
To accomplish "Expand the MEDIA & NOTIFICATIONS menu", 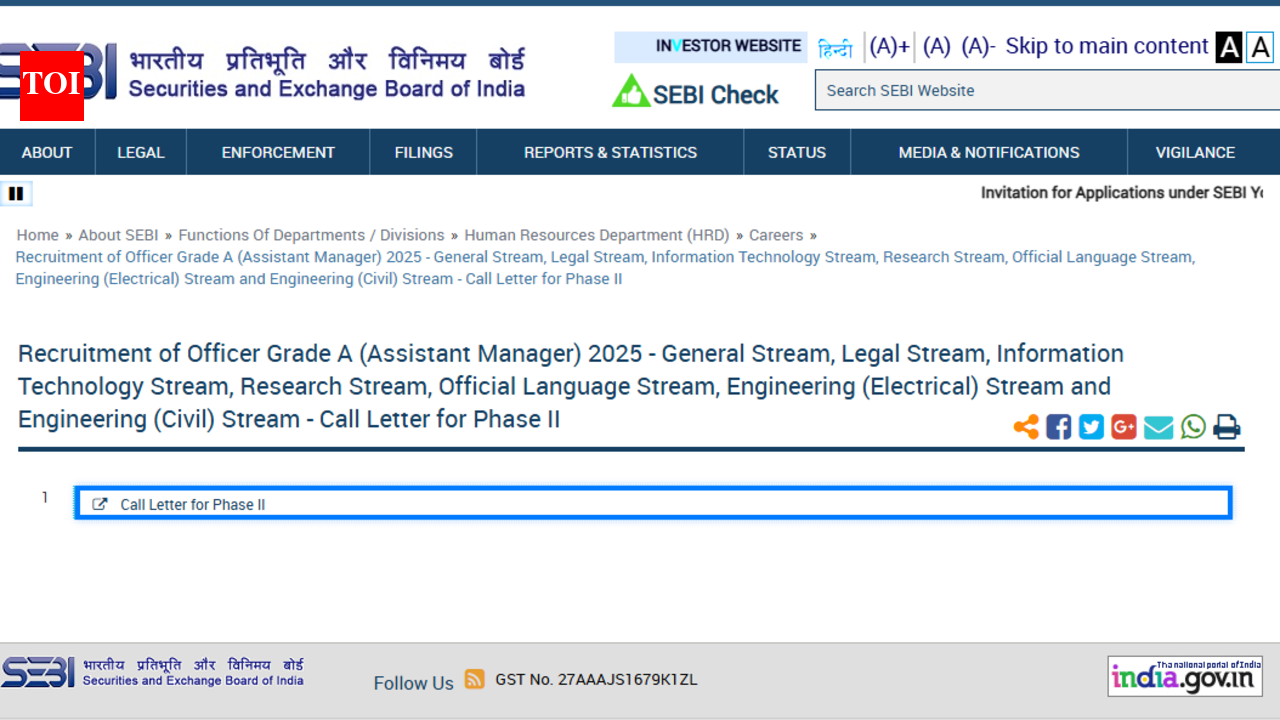I will pos(988,151).
